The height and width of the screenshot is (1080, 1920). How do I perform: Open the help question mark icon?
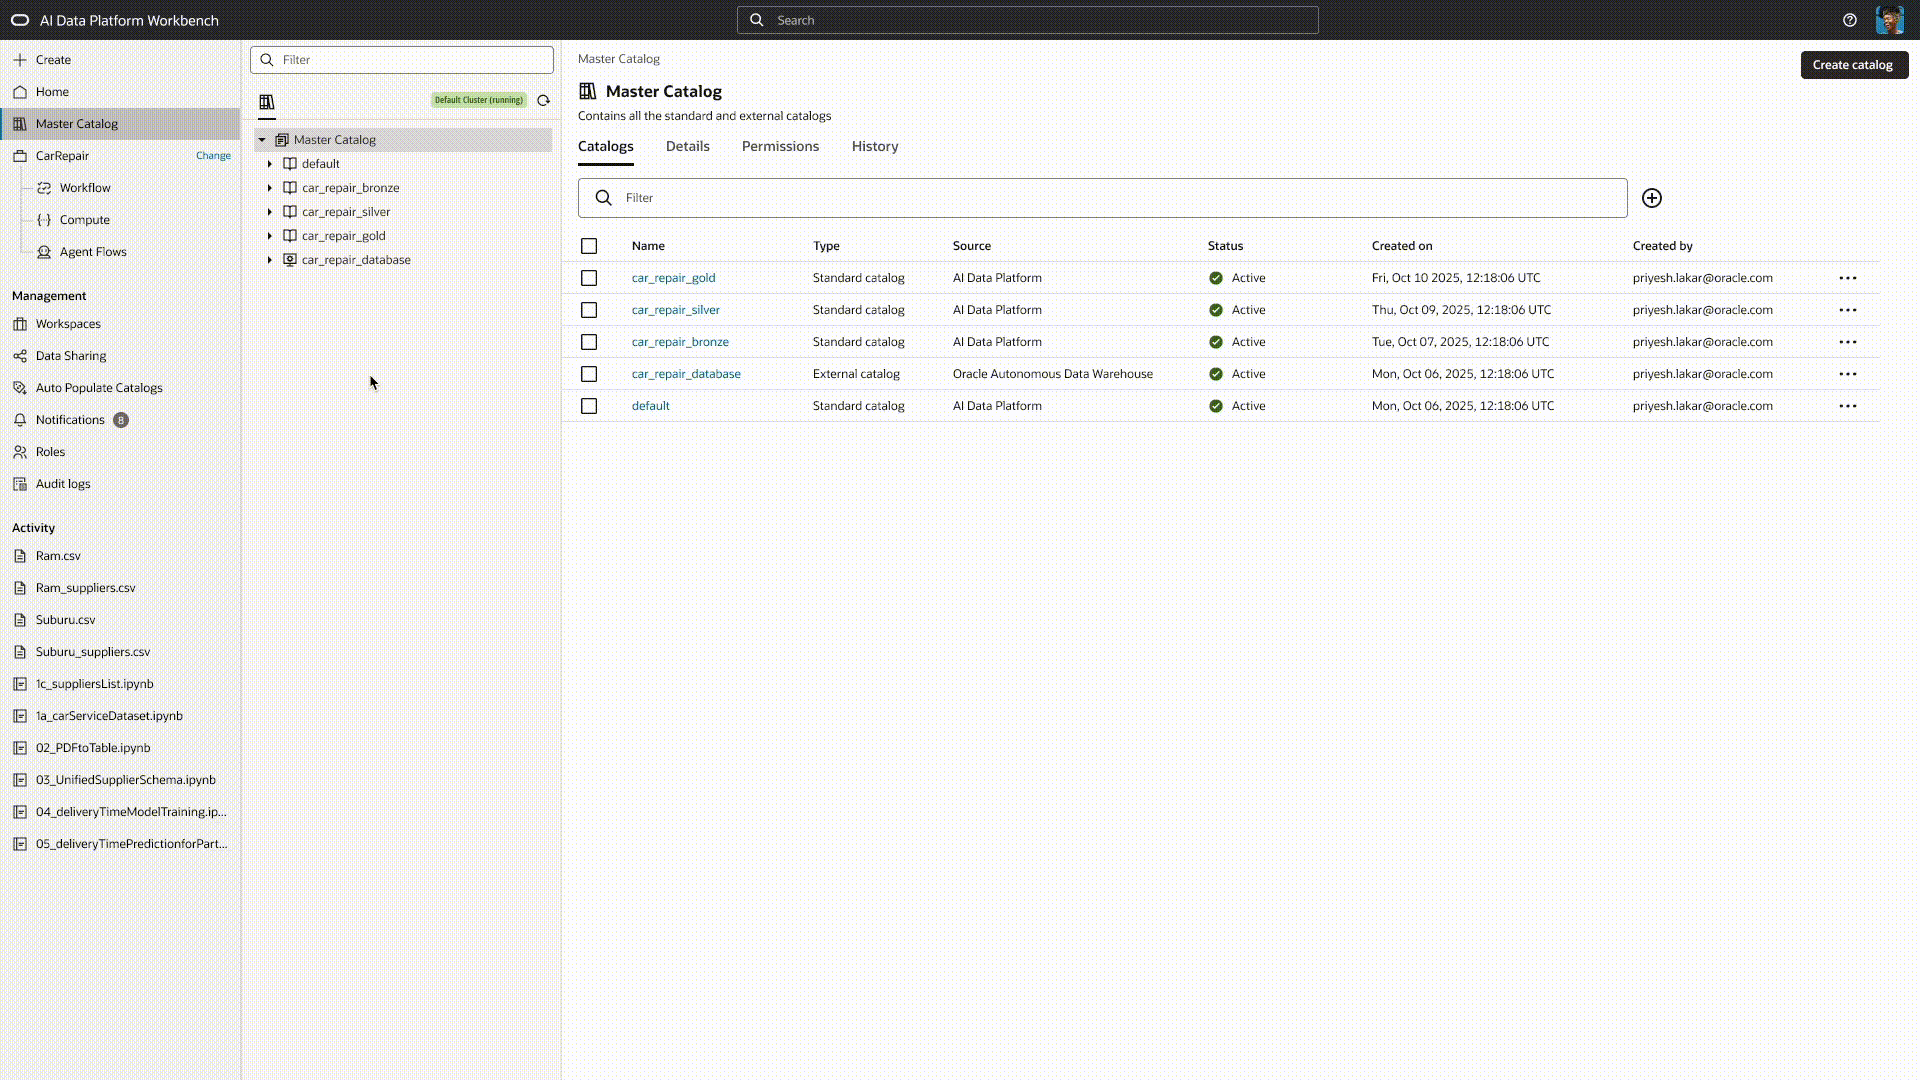(1849, 20)
